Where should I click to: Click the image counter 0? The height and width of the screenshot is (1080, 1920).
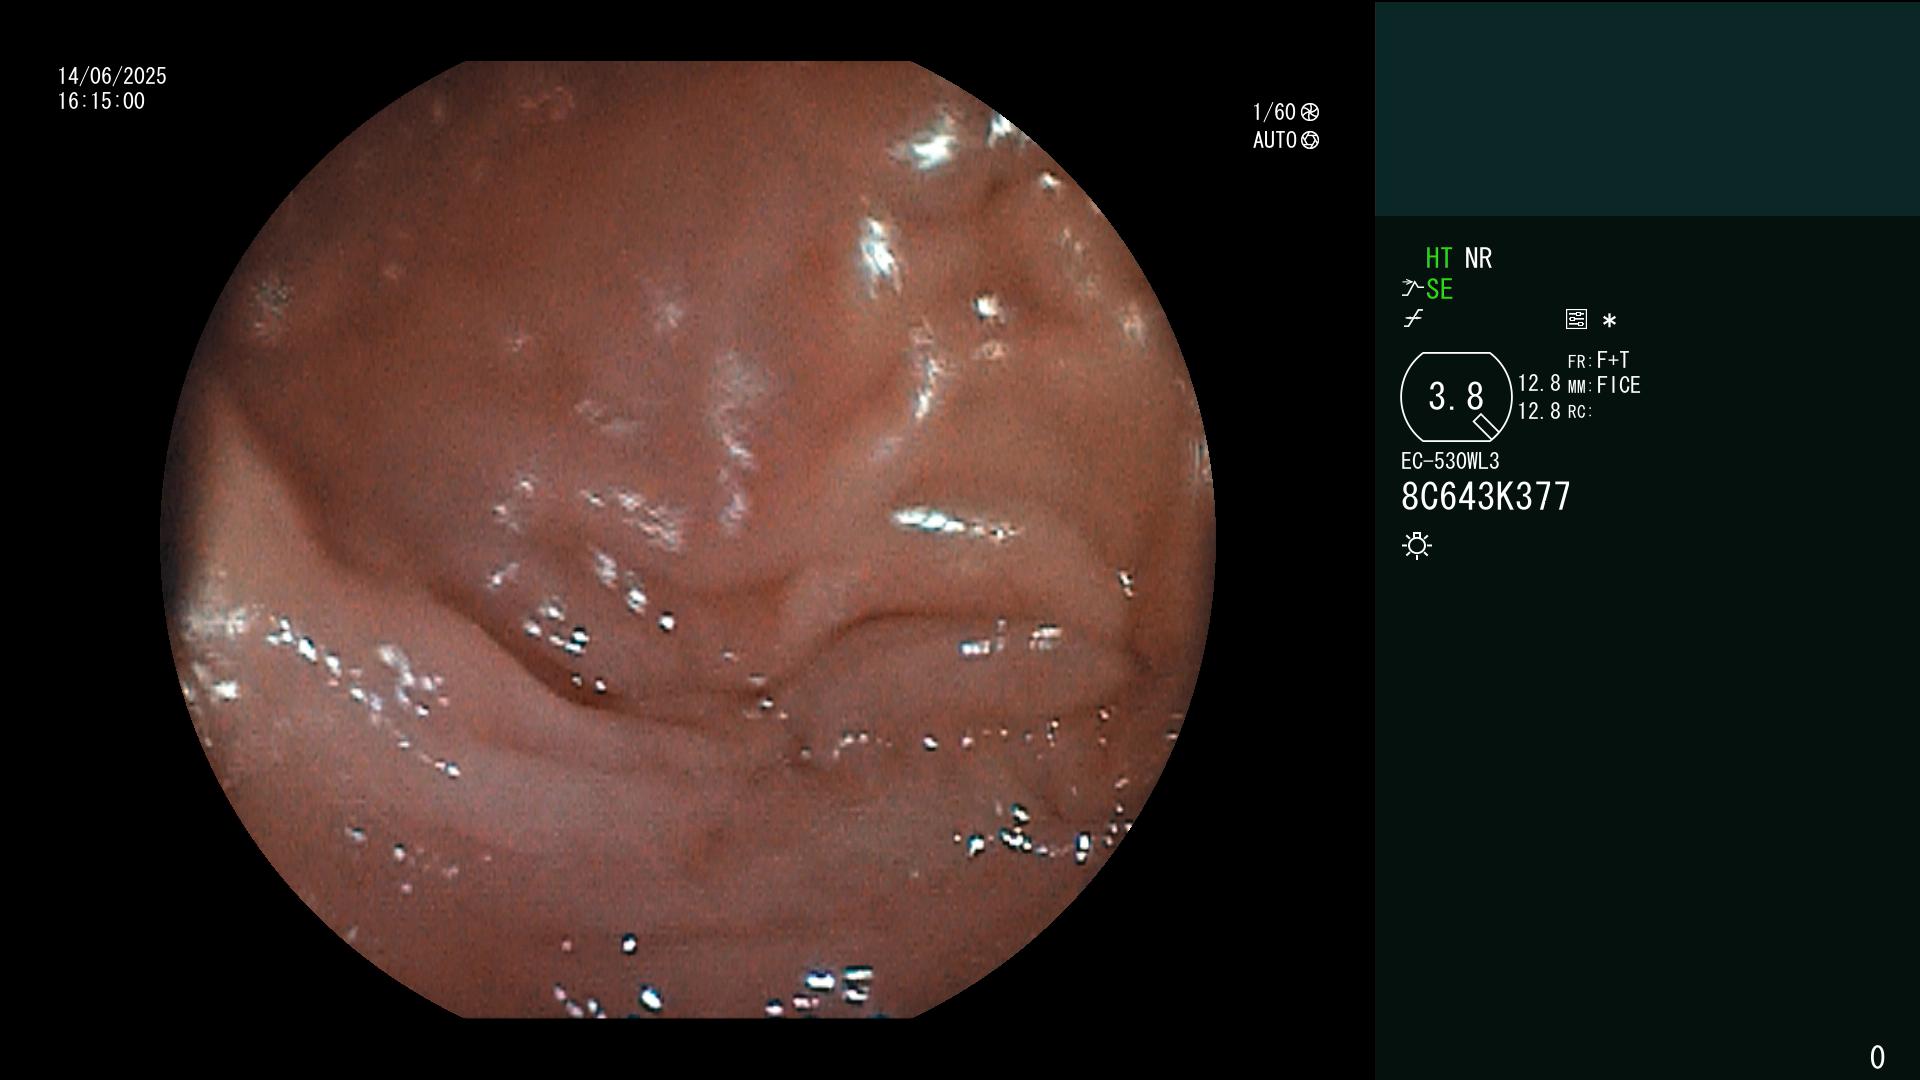pos(1877,1057)
